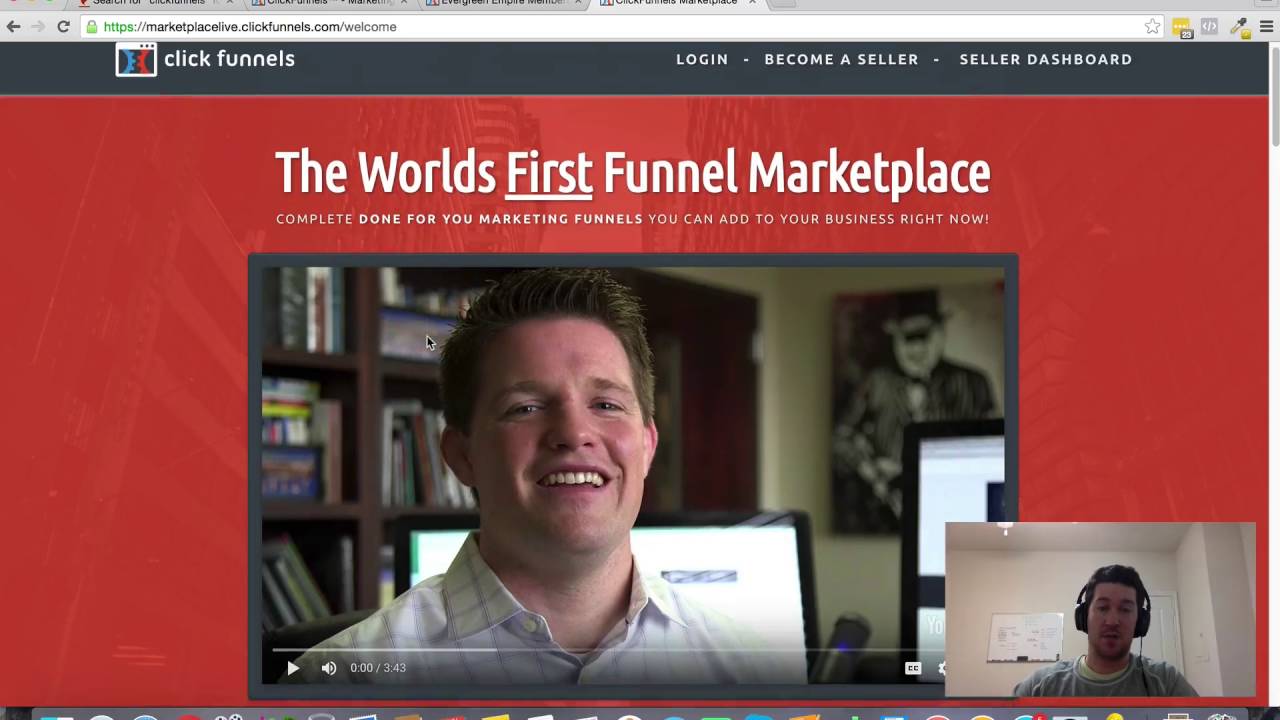Mute the video with the speaker icon
The width and height of the screenshot is (1280, 720).
329,668
